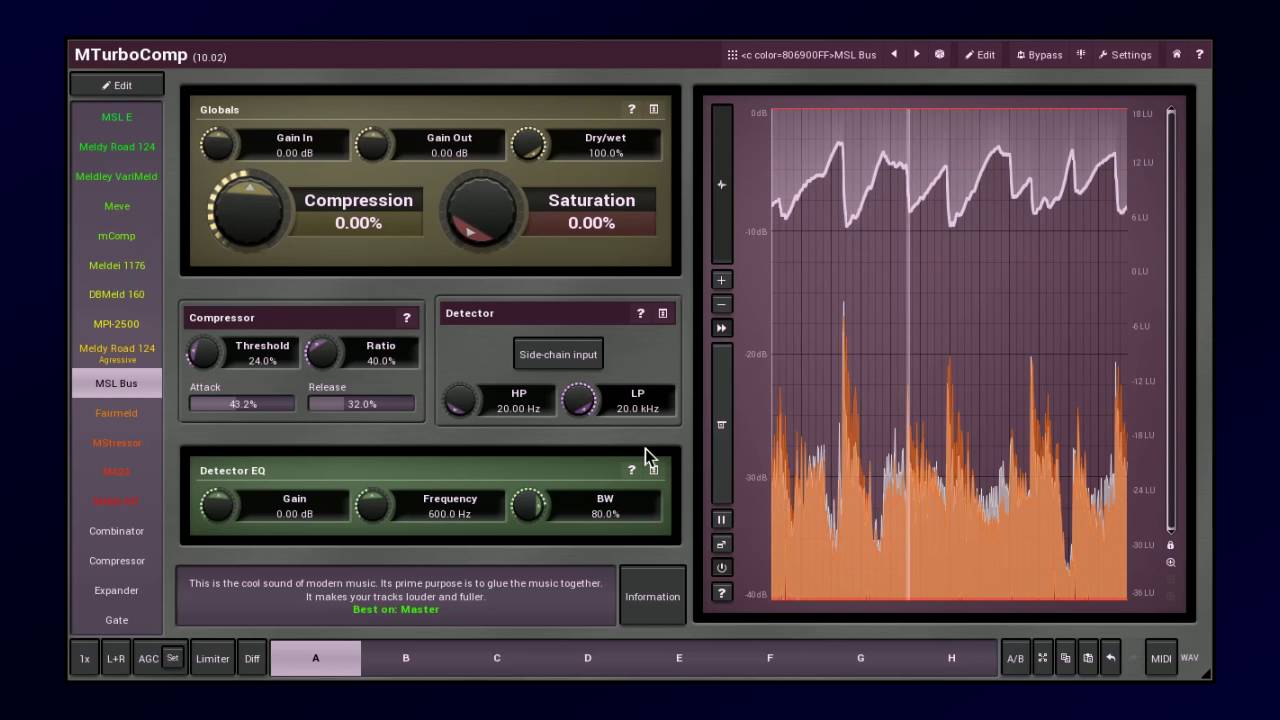Select preset slot B
This screenshot has height=720, width=1280.
406,658
